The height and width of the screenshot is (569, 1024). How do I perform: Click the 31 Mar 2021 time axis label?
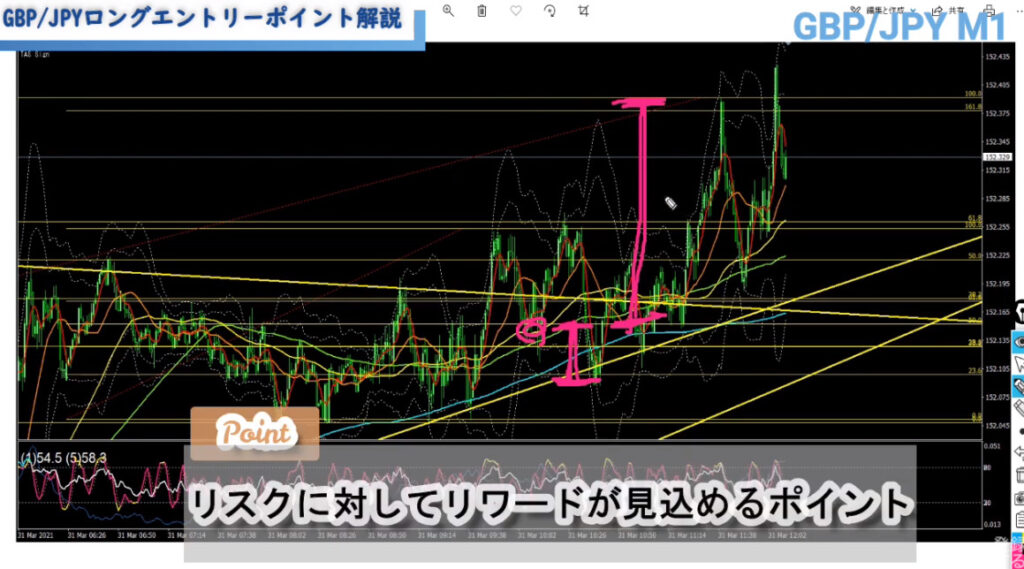[x=36, y=535]
